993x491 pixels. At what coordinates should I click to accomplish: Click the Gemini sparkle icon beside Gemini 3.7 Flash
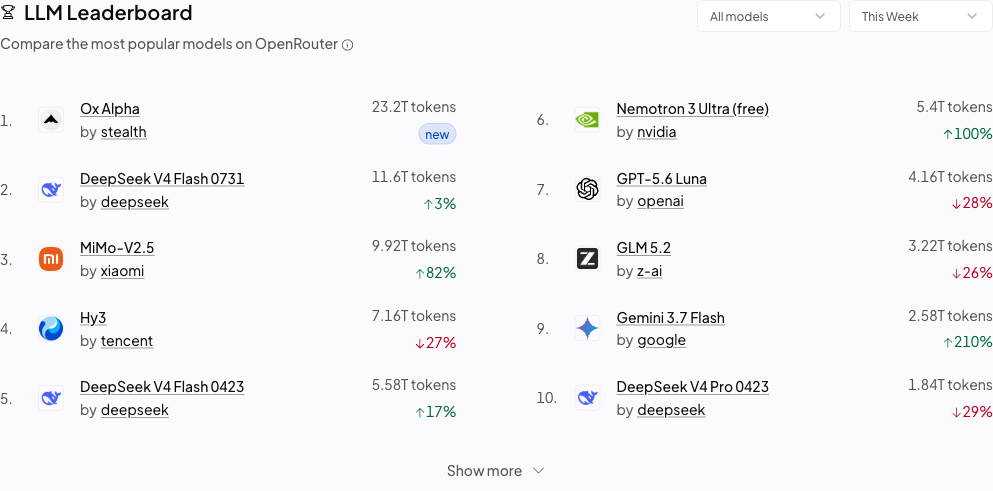(x=587, y=329)
